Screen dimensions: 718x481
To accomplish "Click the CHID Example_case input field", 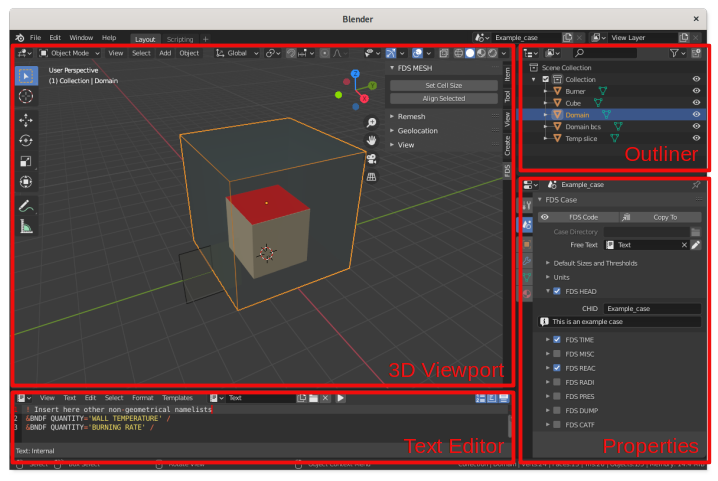I will coord(652,309).
